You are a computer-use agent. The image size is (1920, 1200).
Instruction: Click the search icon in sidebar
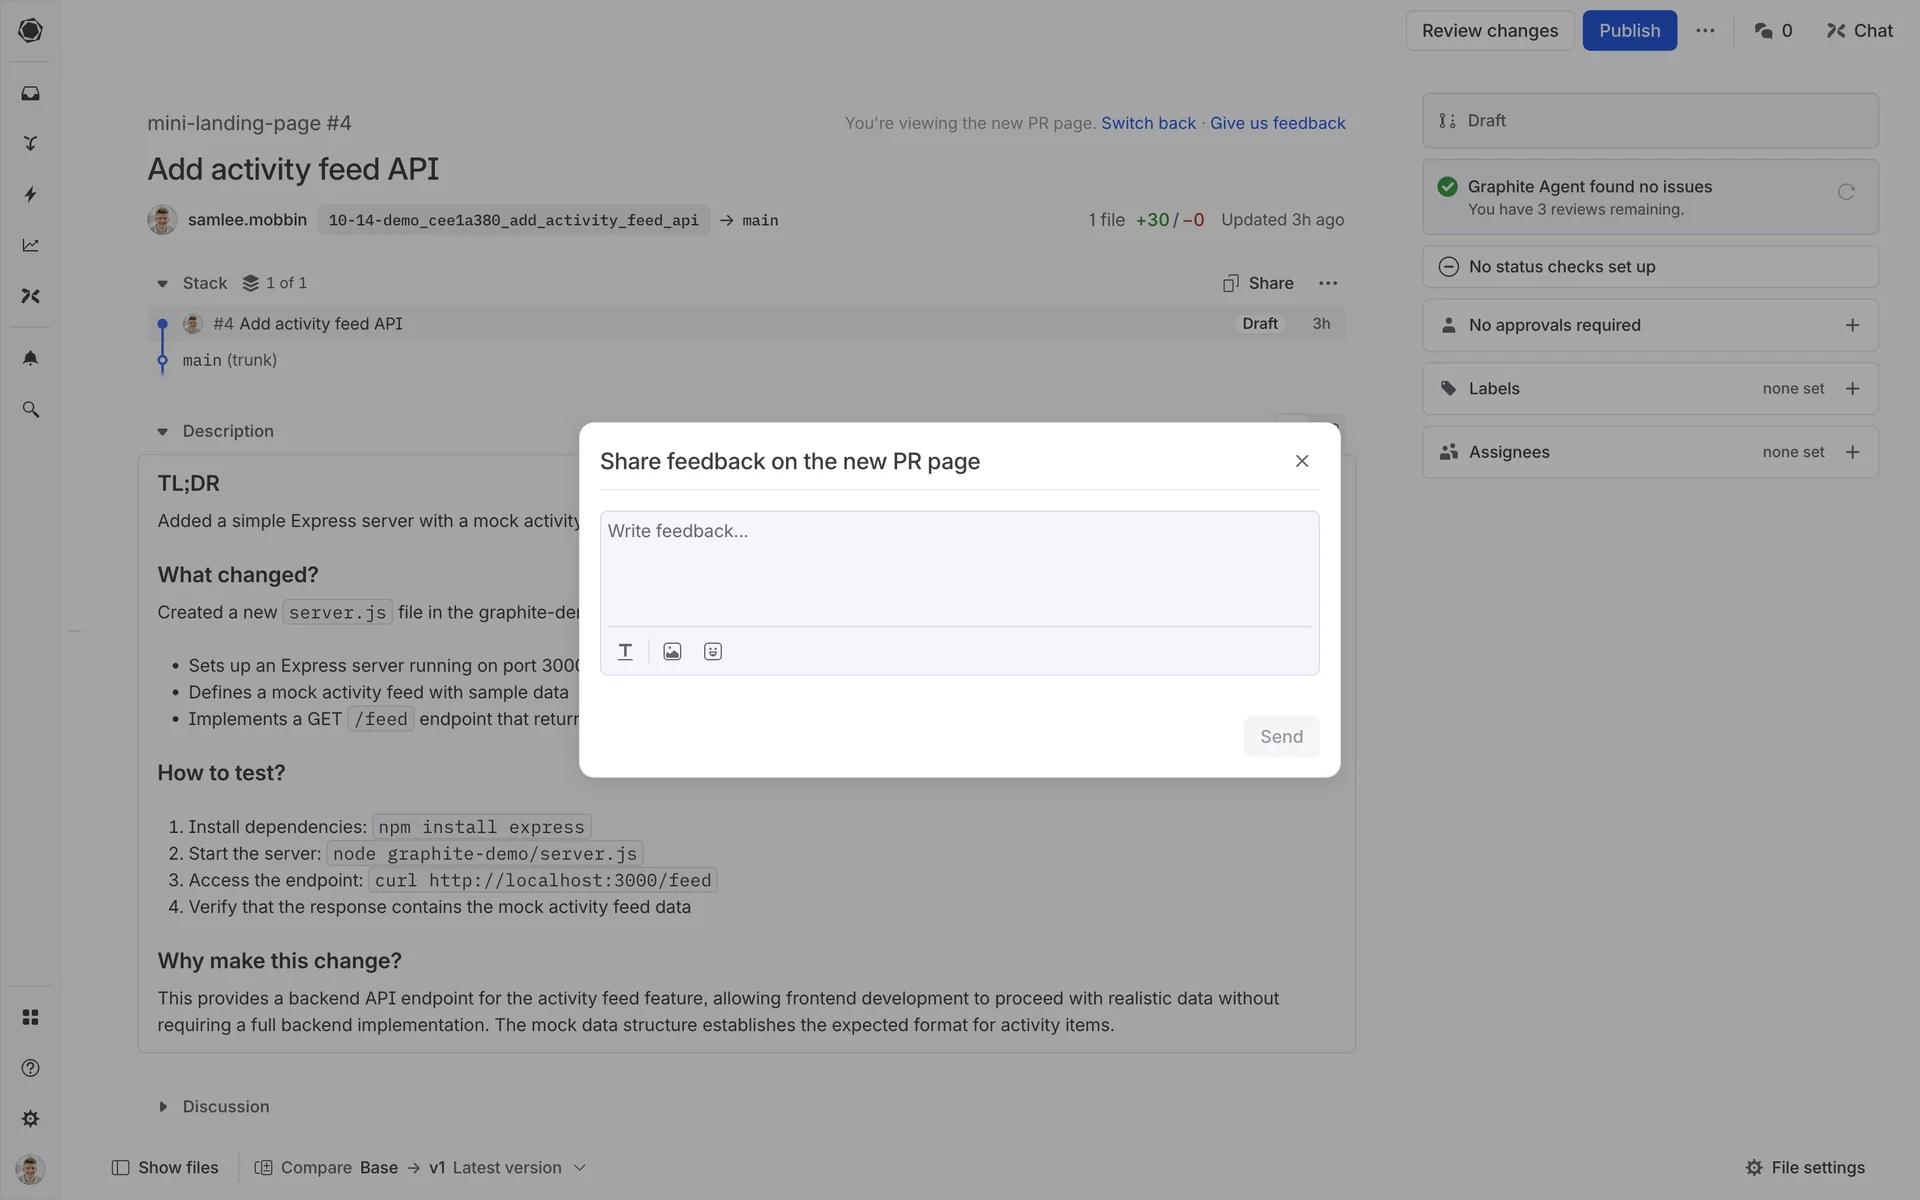coord(31,410)
